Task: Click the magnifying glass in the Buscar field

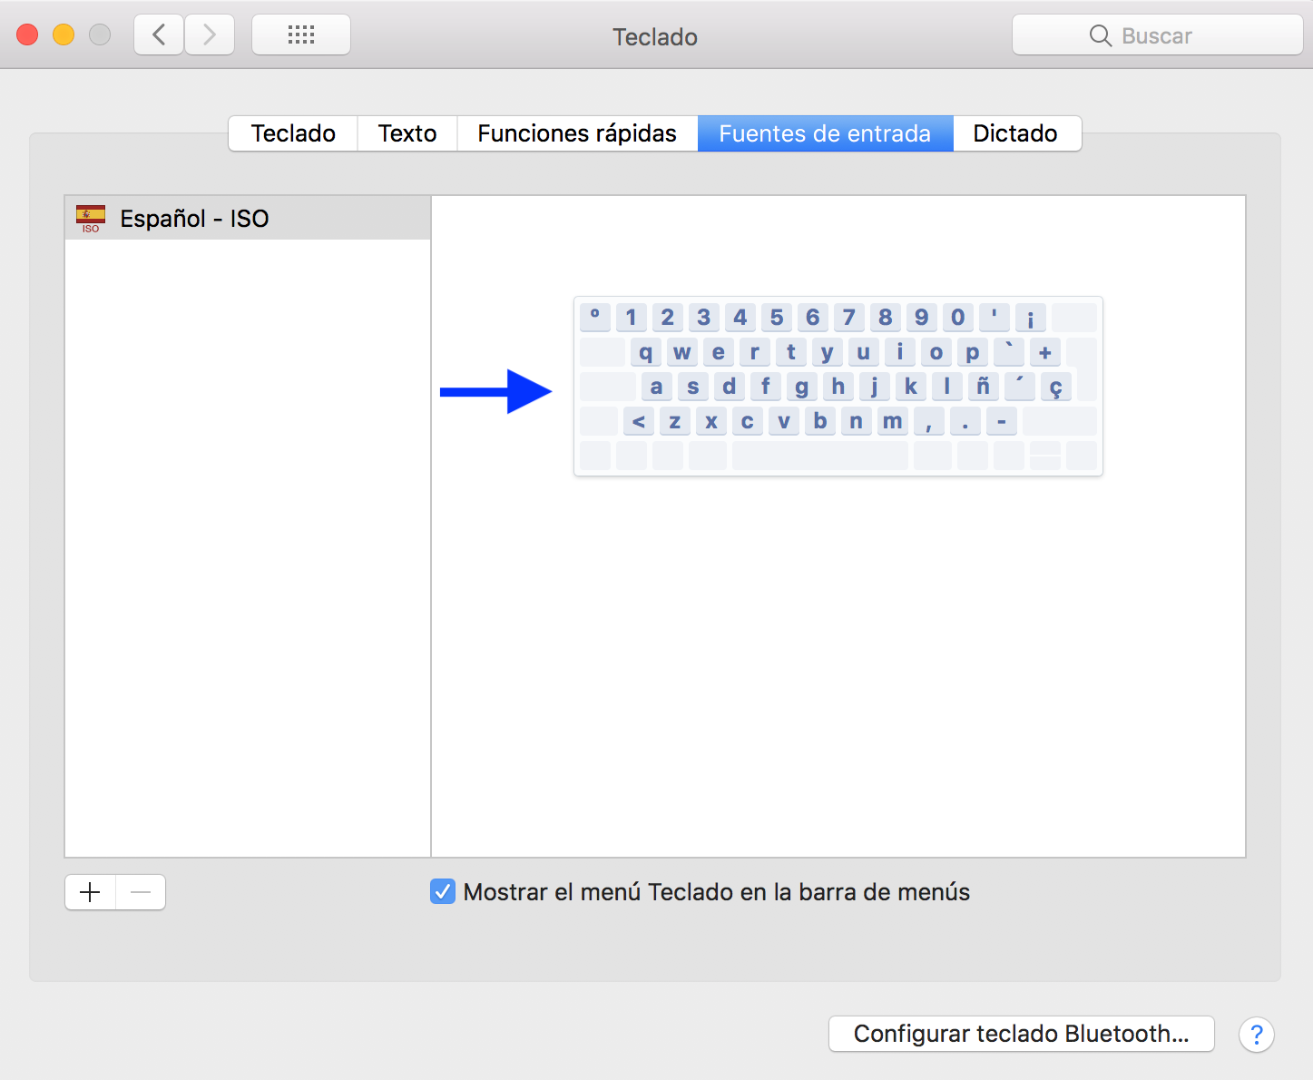Action: [x=1100, y=35]
